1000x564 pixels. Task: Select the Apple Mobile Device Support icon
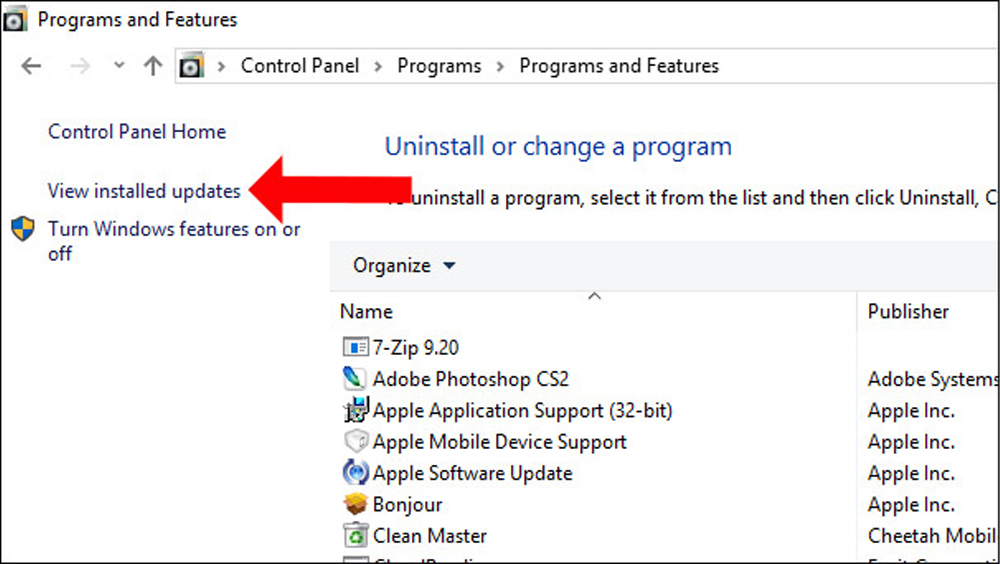point(355,441)
